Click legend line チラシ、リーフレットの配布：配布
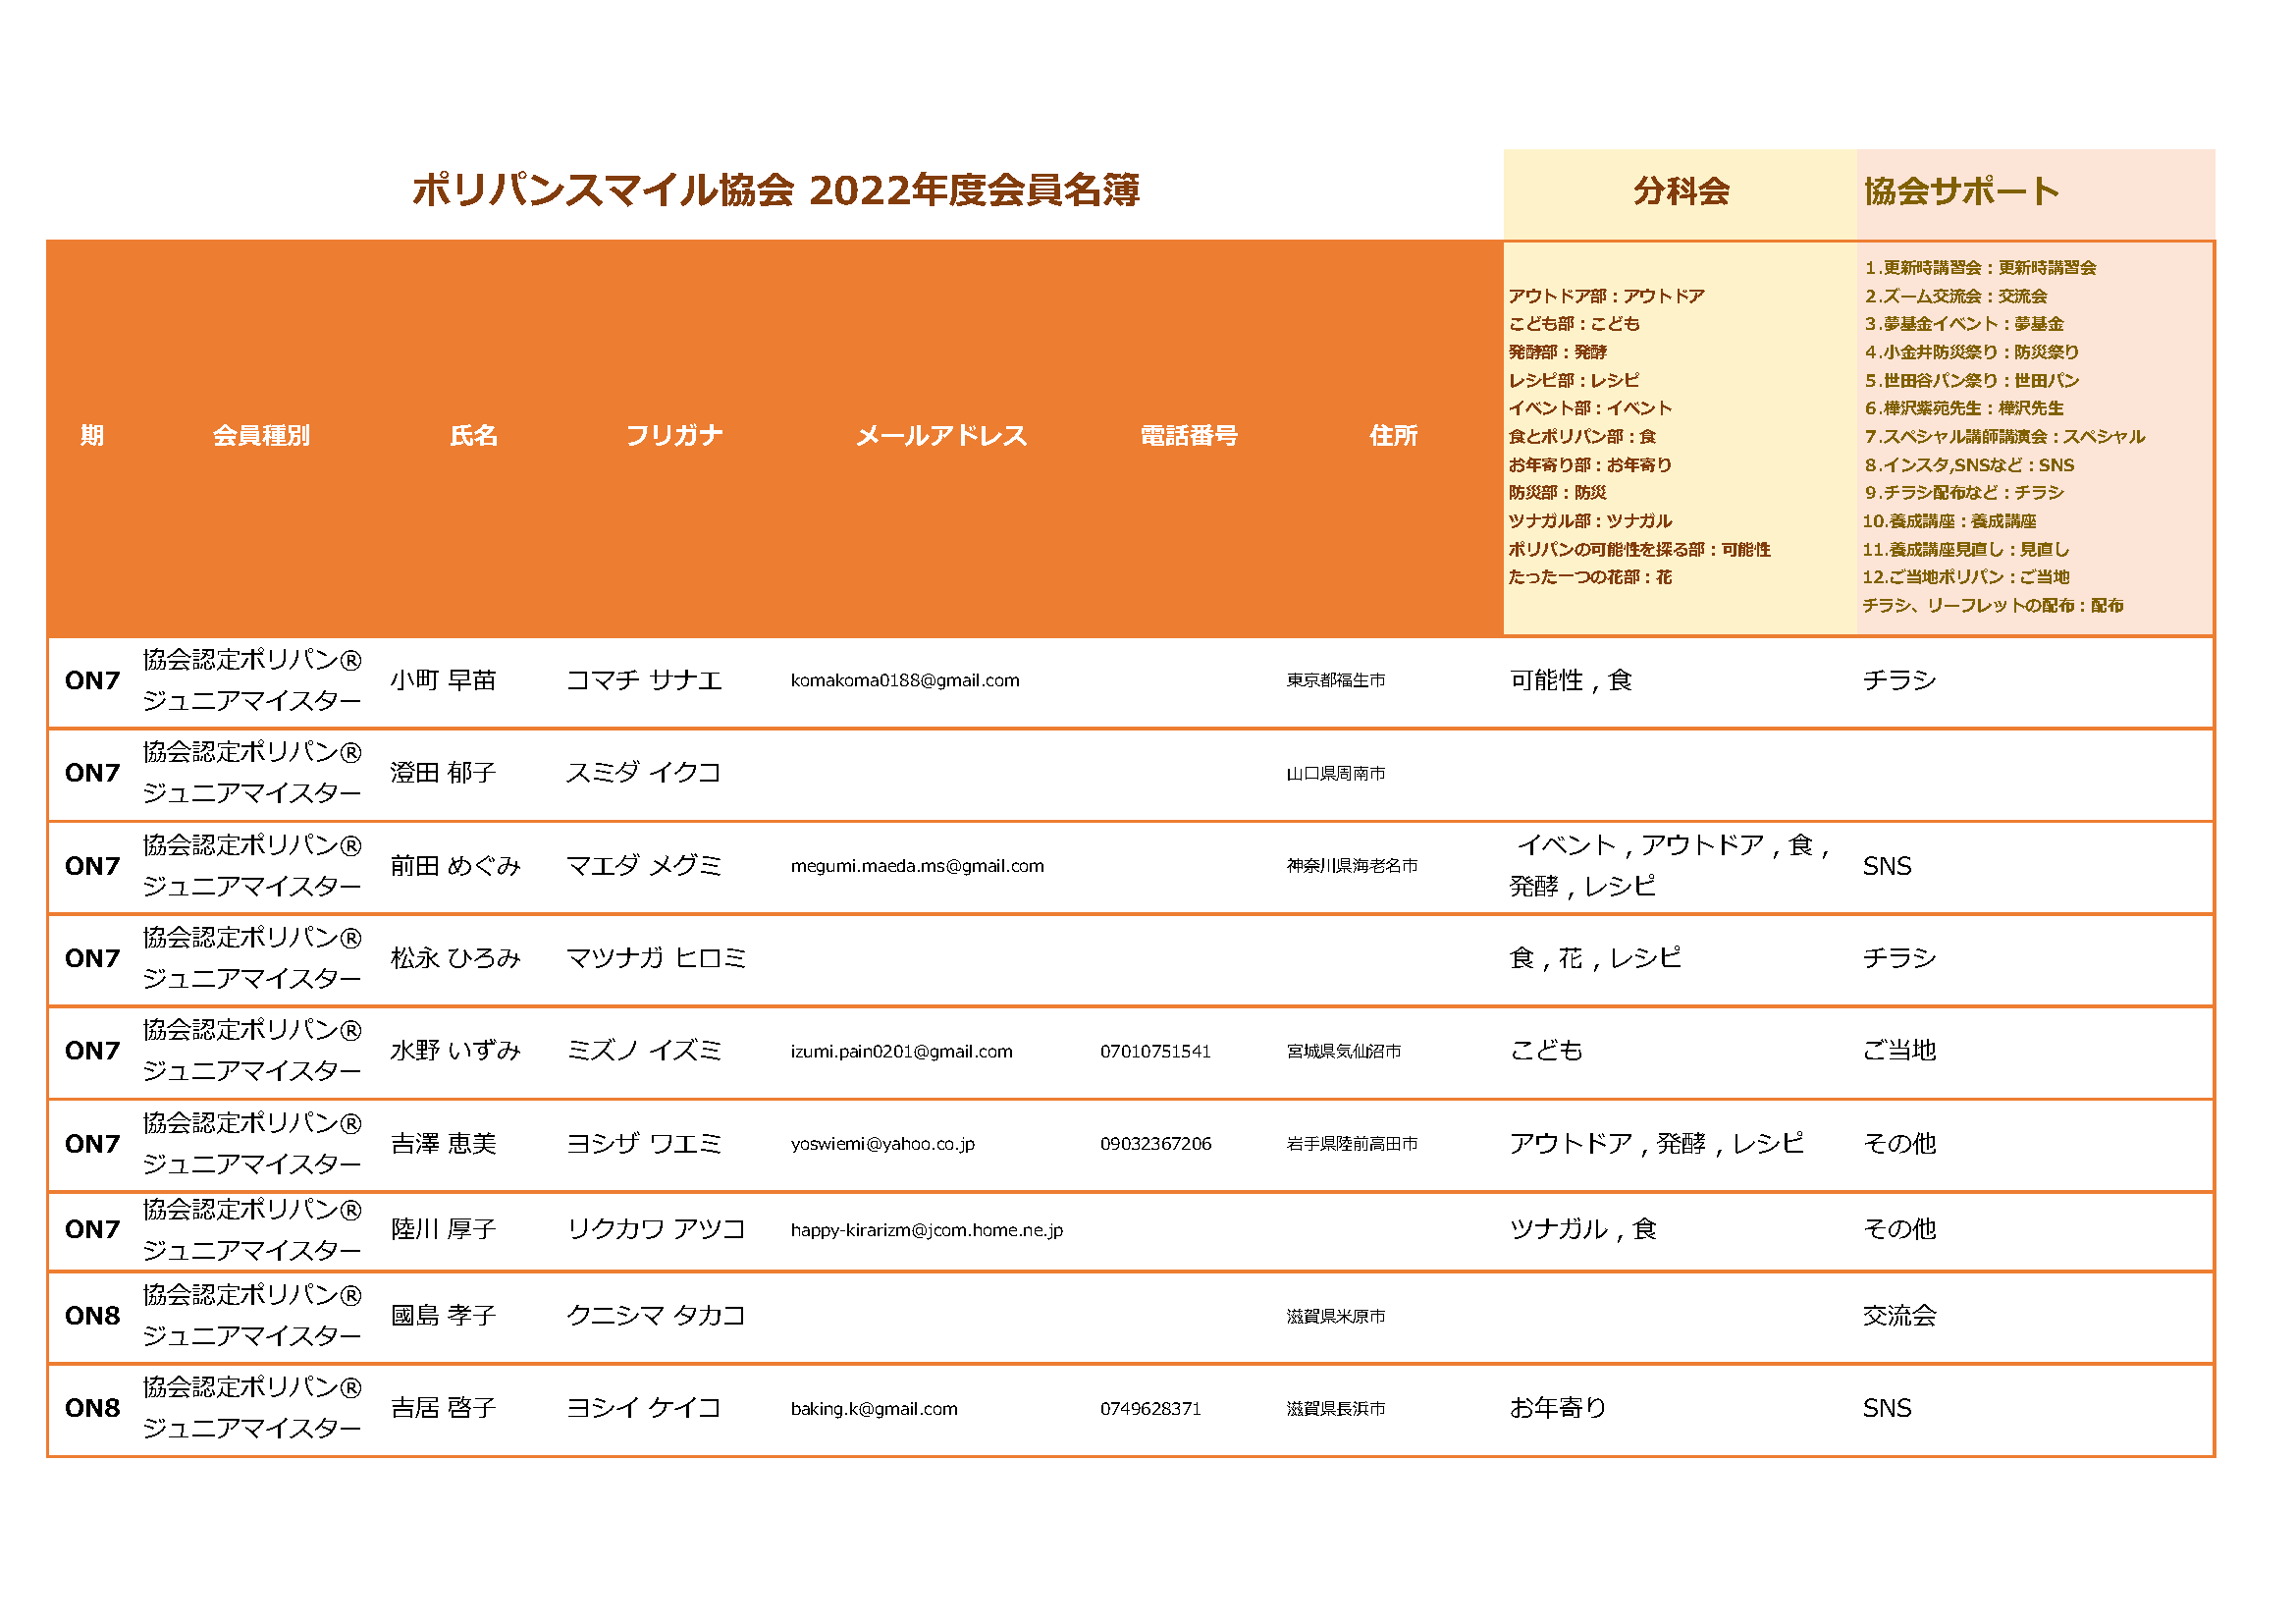 [x=1993, y=606]
